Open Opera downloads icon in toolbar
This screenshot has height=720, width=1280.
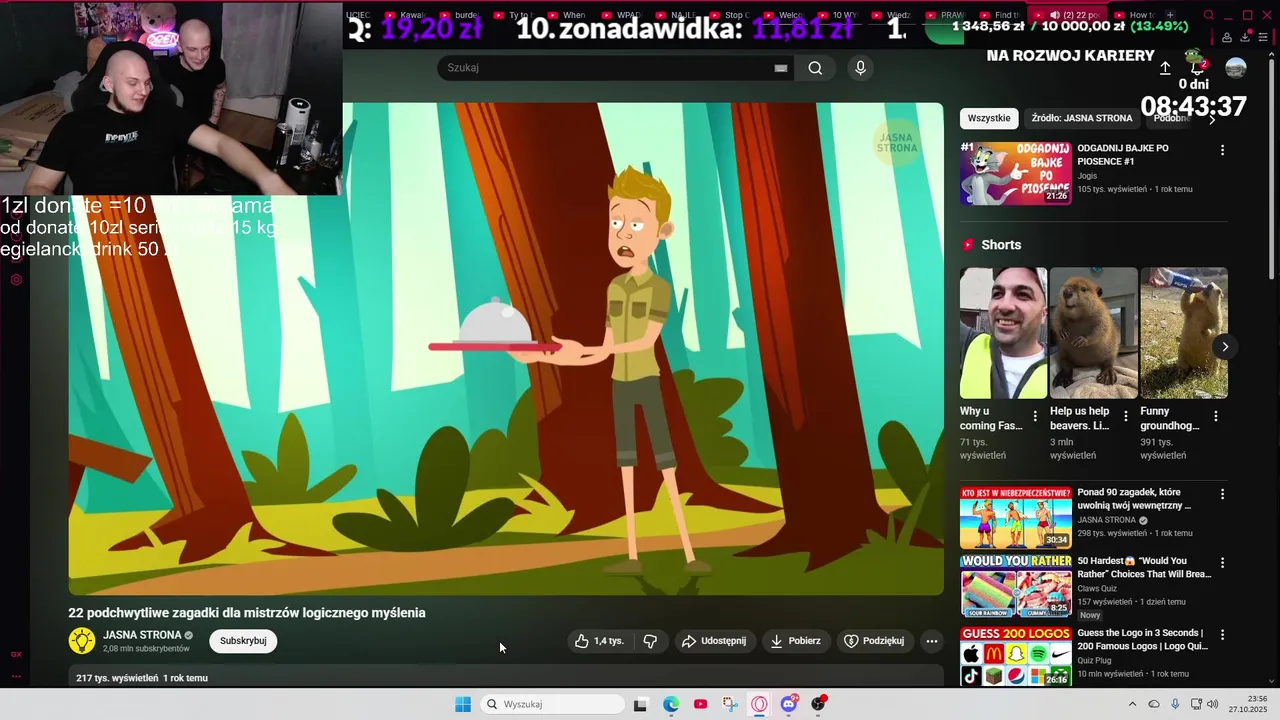click(1246, 37)
